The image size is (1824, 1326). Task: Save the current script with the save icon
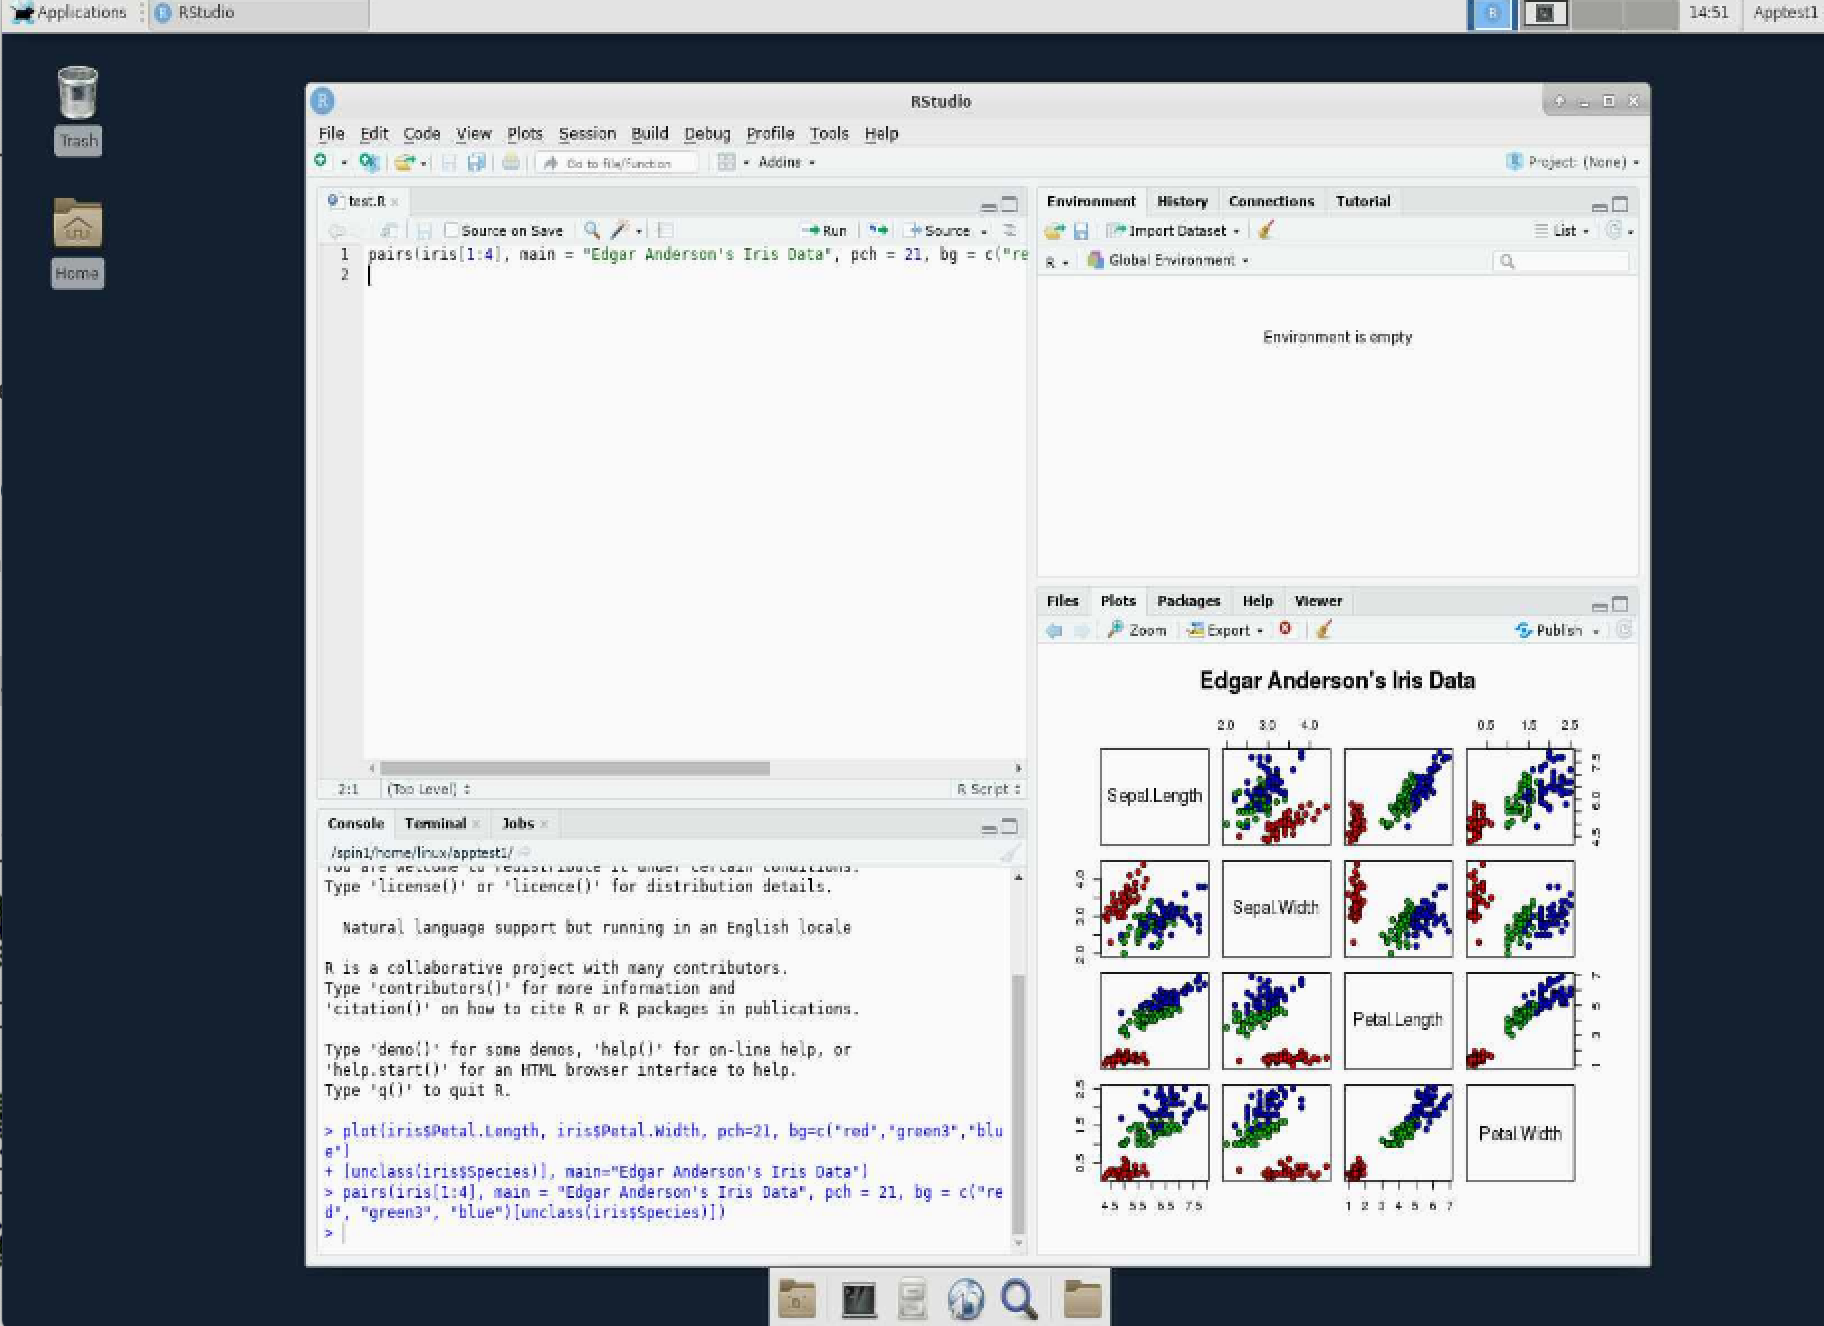[x=424, y=230]
